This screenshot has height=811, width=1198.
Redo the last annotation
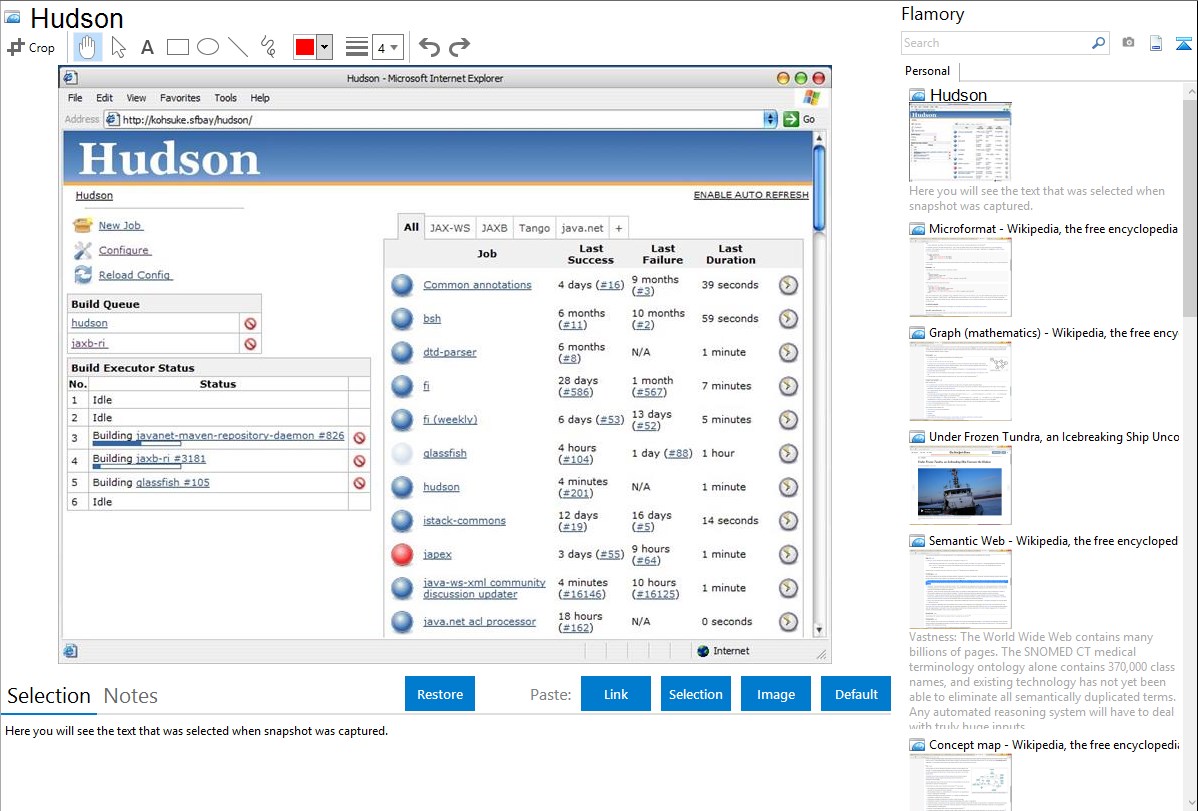click(x=459, y=47)
